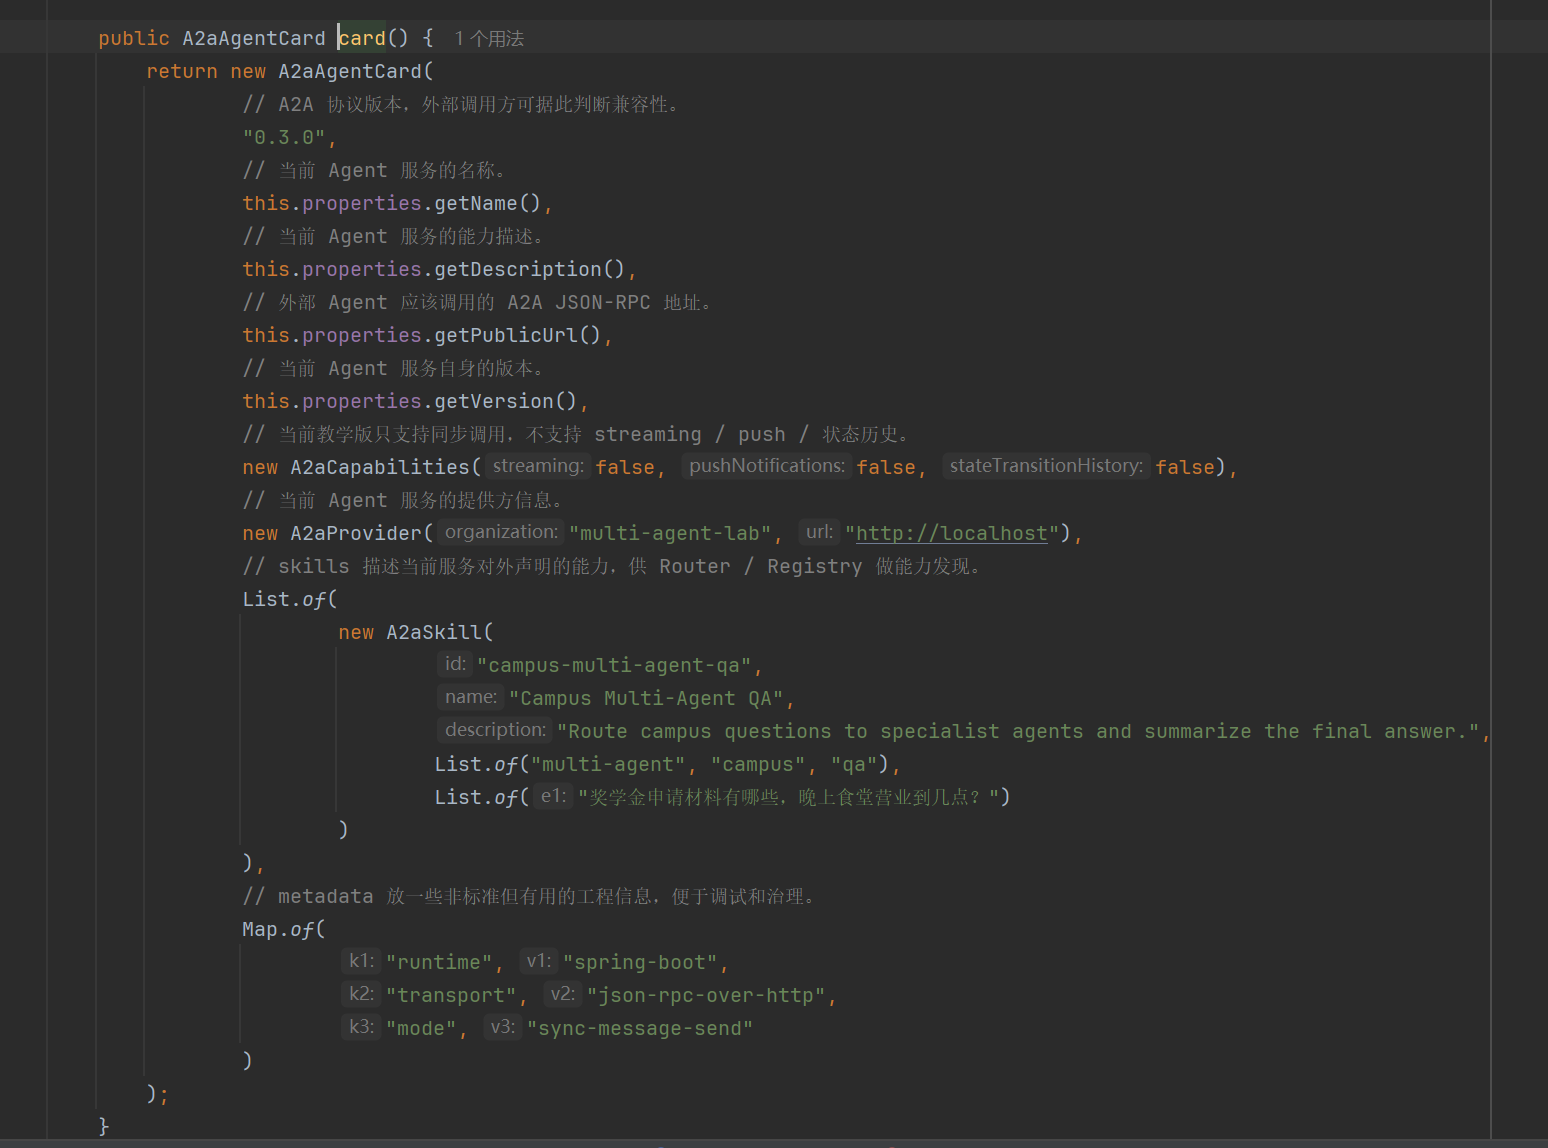This screenshot has height=1148, width=1548.
Task: Click the comment "当前 Agent 服务的能力描述"
Action: click(x=393, y=236)
